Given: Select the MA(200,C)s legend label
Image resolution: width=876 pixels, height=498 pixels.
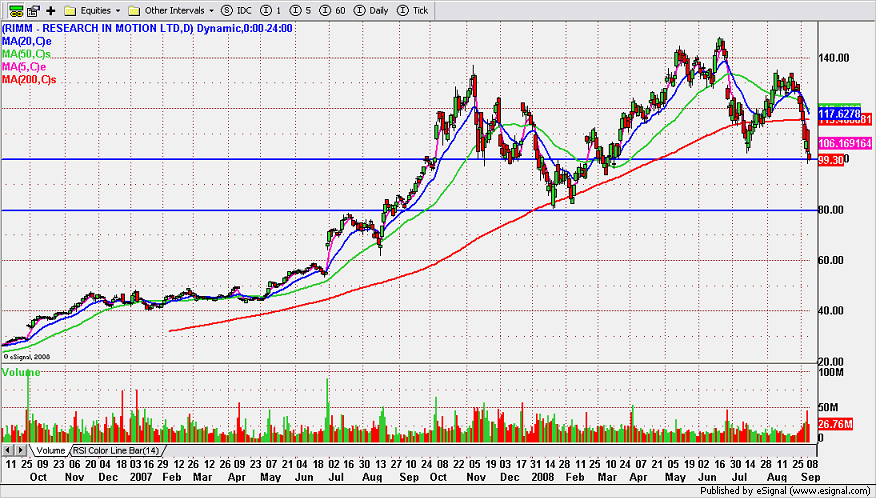Looking at the screenshot, I should 30,80.
